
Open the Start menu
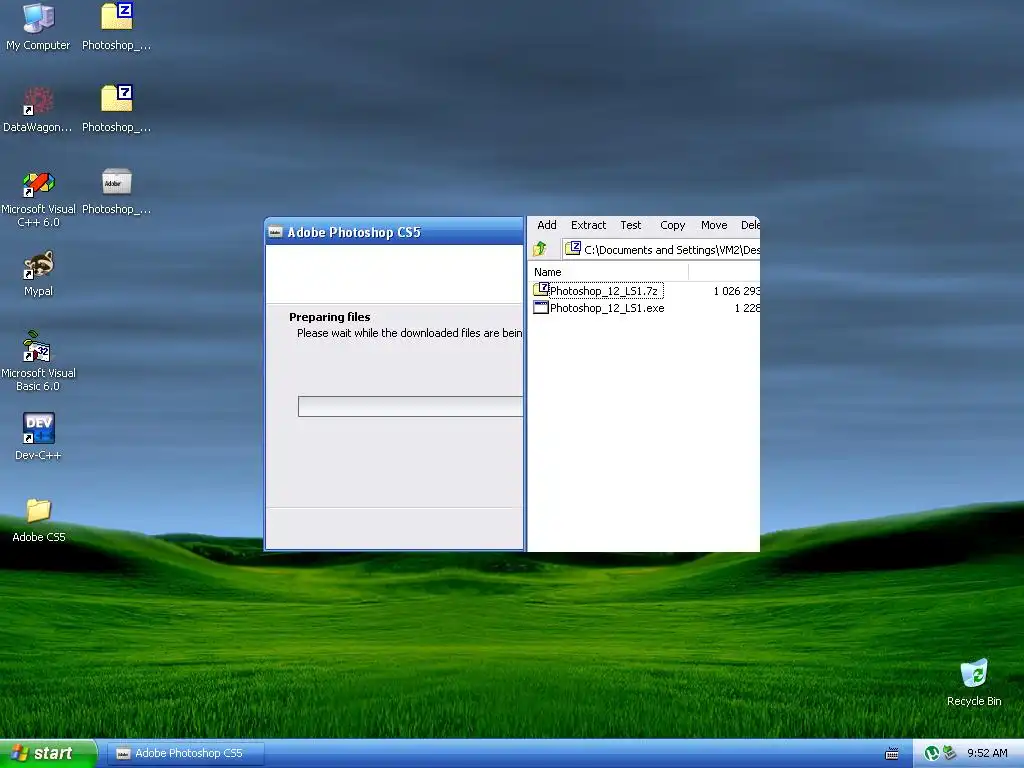(x=48, y=754)
